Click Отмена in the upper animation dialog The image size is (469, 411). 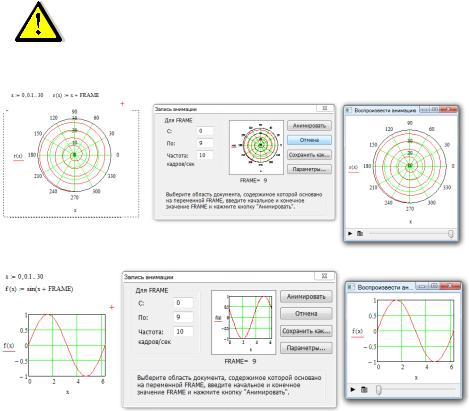309,140
